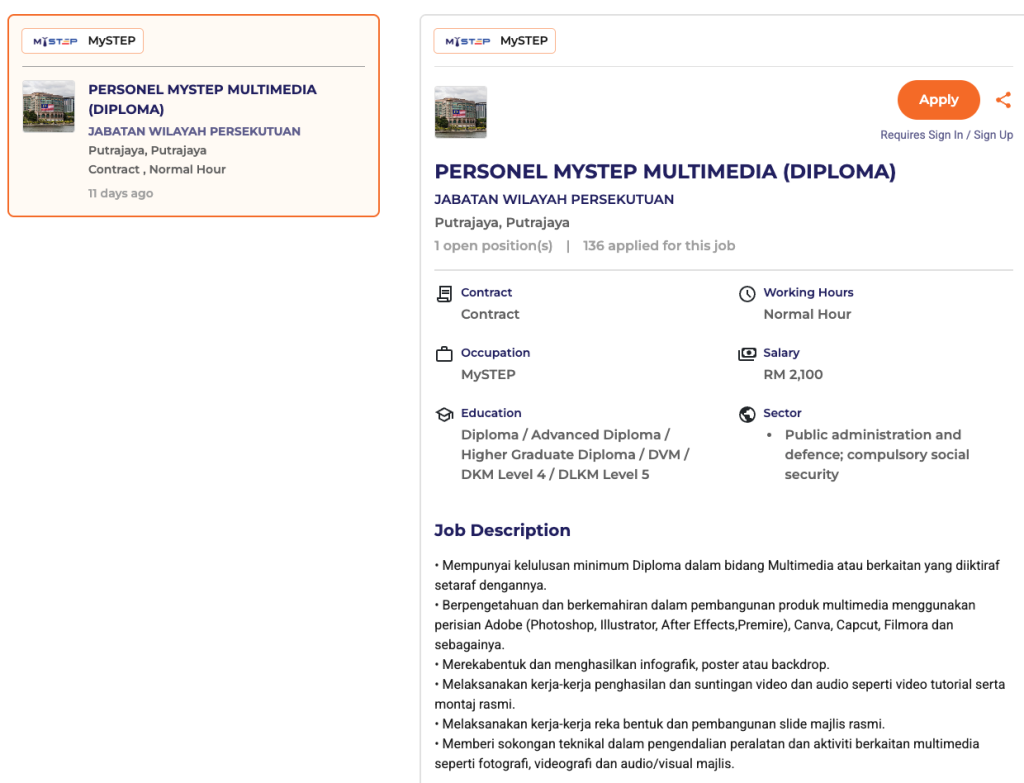Click the Salary banknote icon
Image resolution: width=1024 pixels, height=783 pixels.
[747, 354]
